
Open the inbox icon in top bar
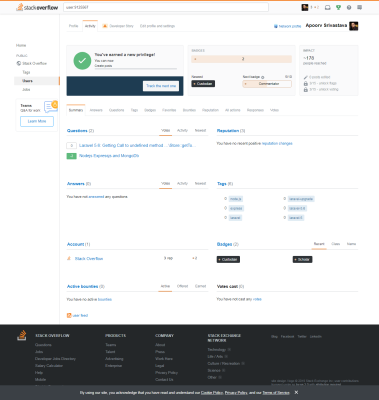pyautogui.click(x=327, y=7)
